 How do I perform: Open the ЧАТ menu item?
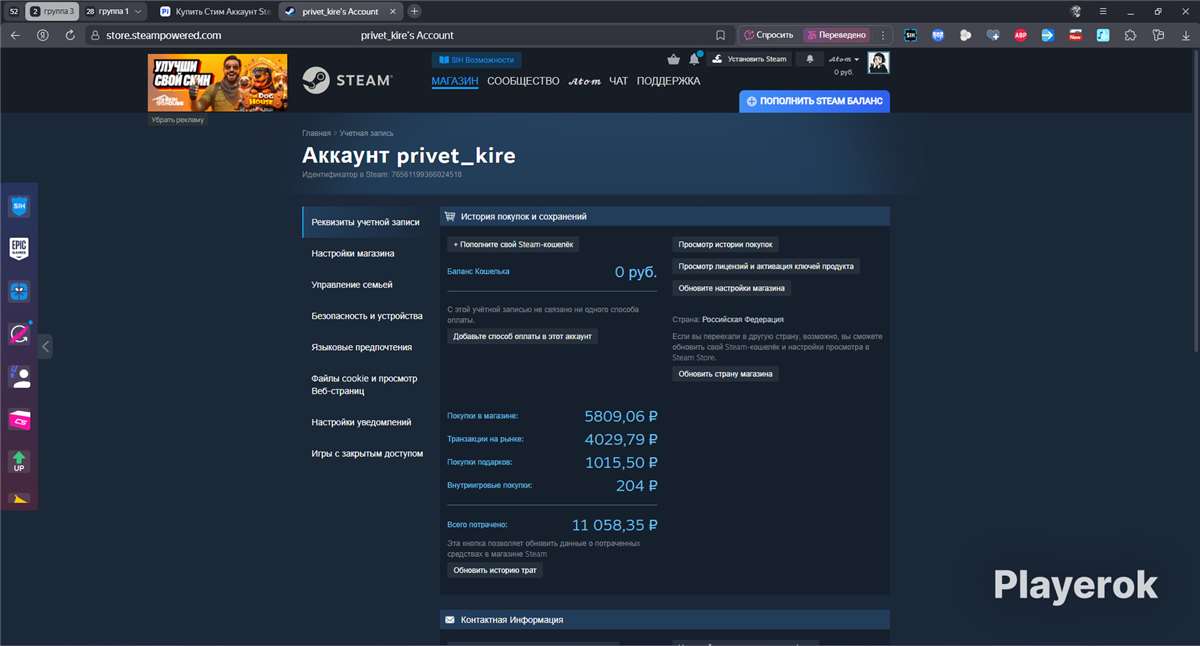(x=619, y=81)
